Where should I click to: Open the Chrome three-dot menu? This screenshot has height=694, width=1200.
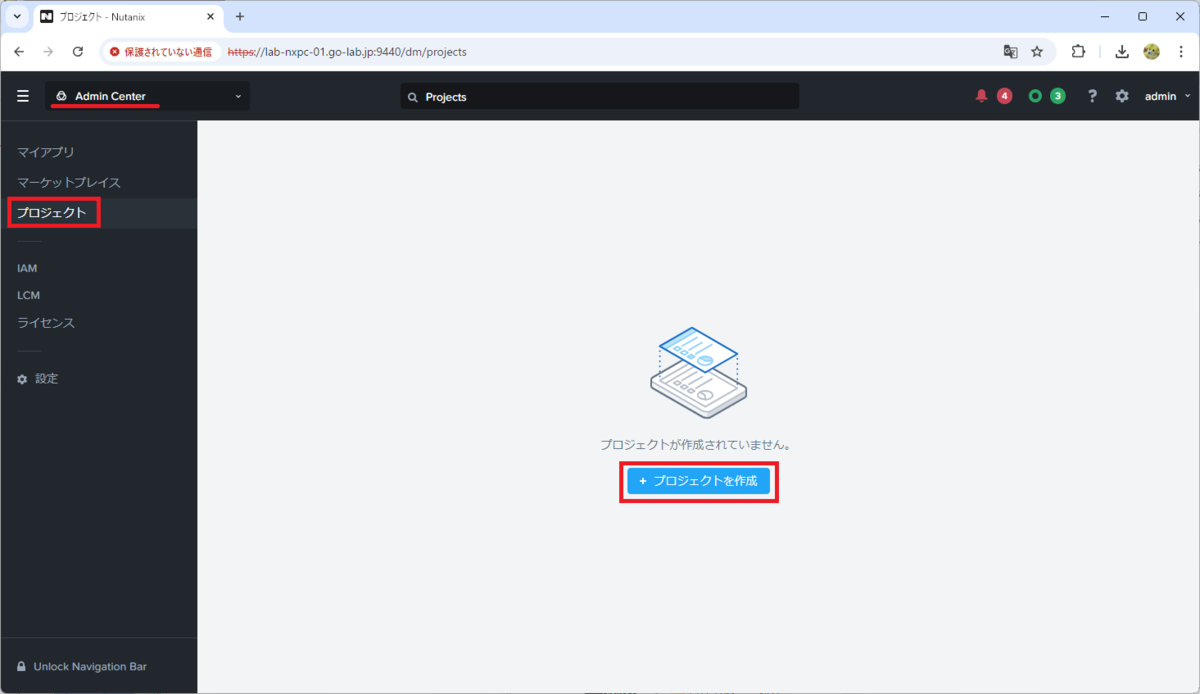click(1181, 51)
